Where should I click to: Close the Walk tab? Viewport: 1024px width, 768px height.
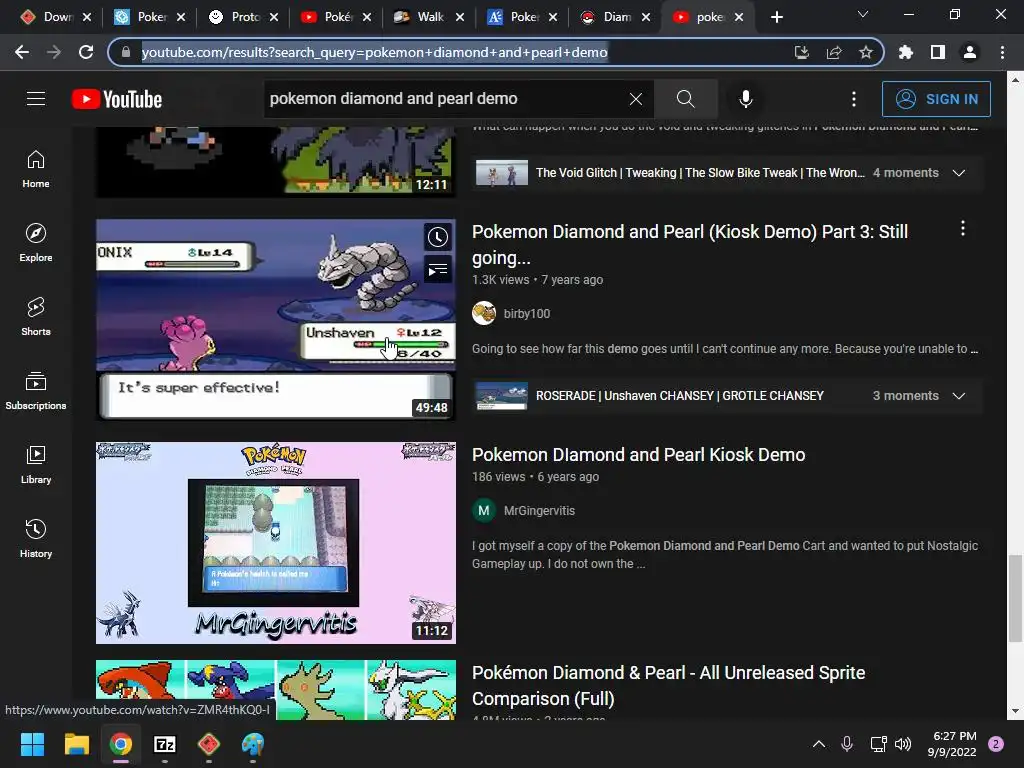point(460,17)
